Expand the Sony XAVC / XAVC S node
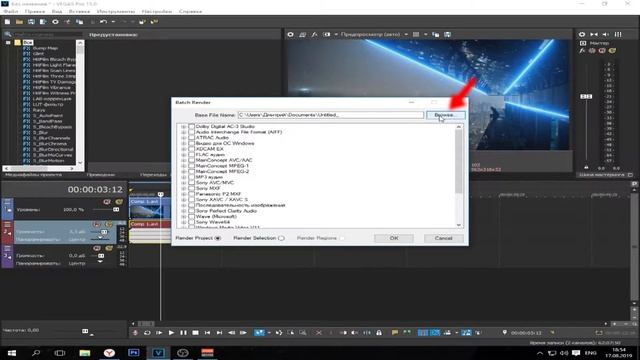Viewport: 640px width, 360px height. (x=184, y=200)
